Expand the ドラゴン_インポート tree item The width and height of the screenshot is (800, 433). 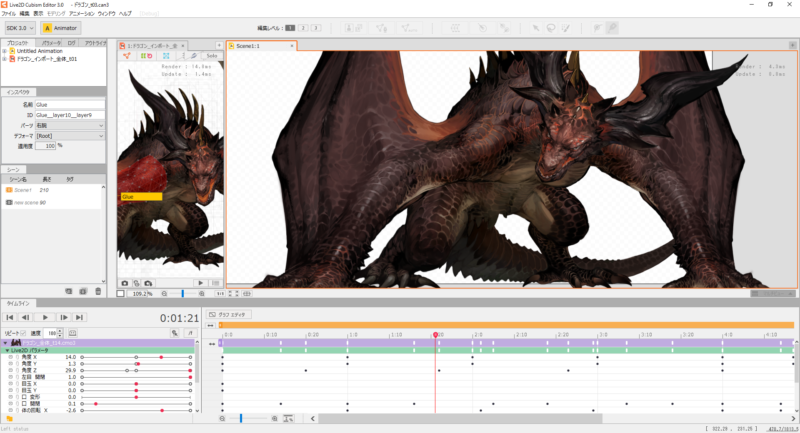point(5,59)
